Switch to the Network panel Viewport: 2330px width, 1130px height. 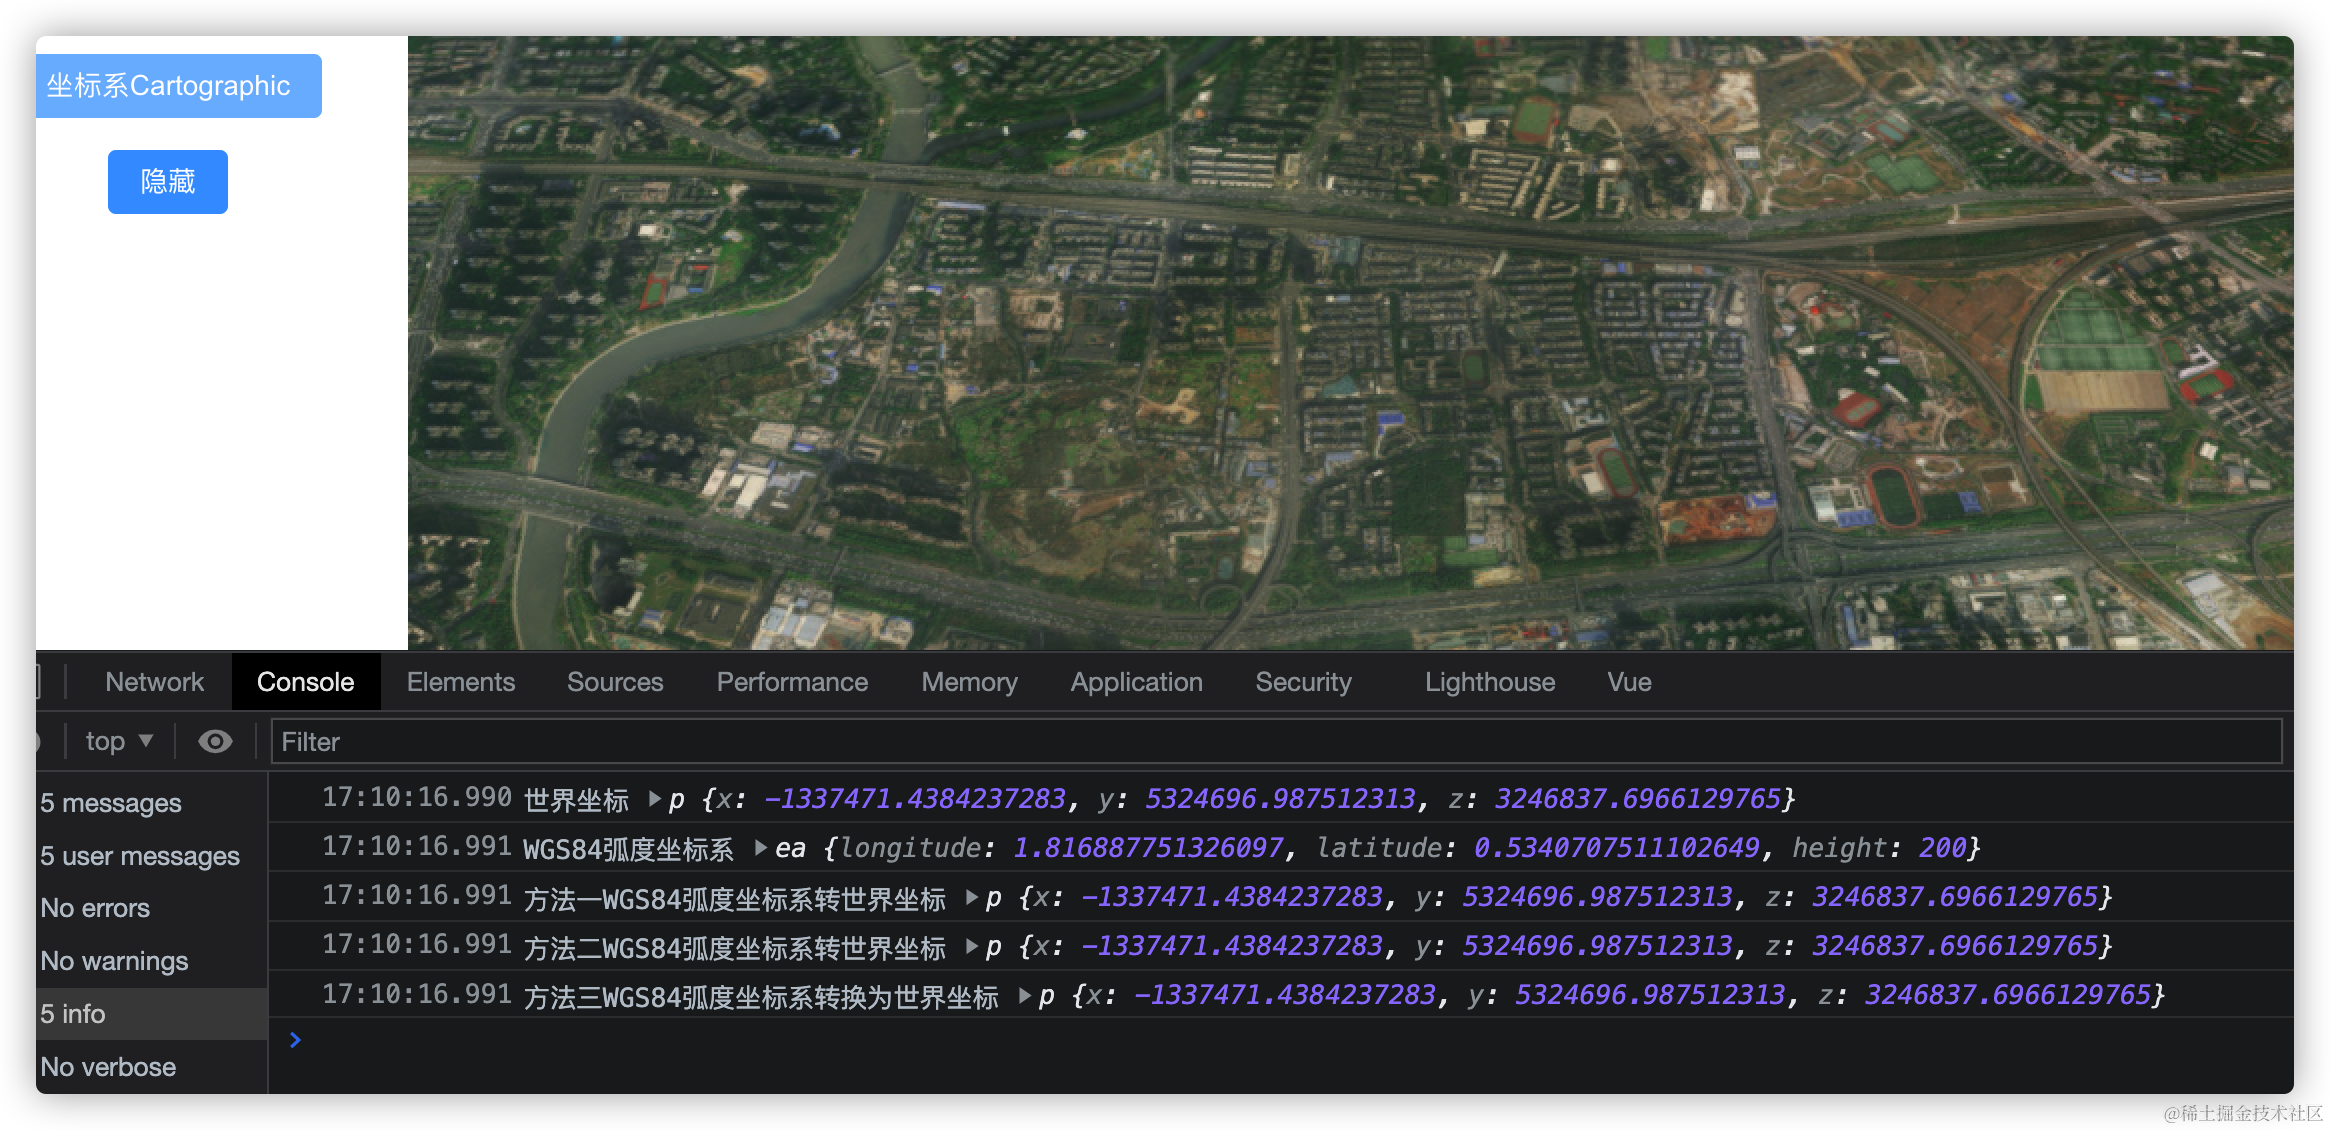(154, 681)
